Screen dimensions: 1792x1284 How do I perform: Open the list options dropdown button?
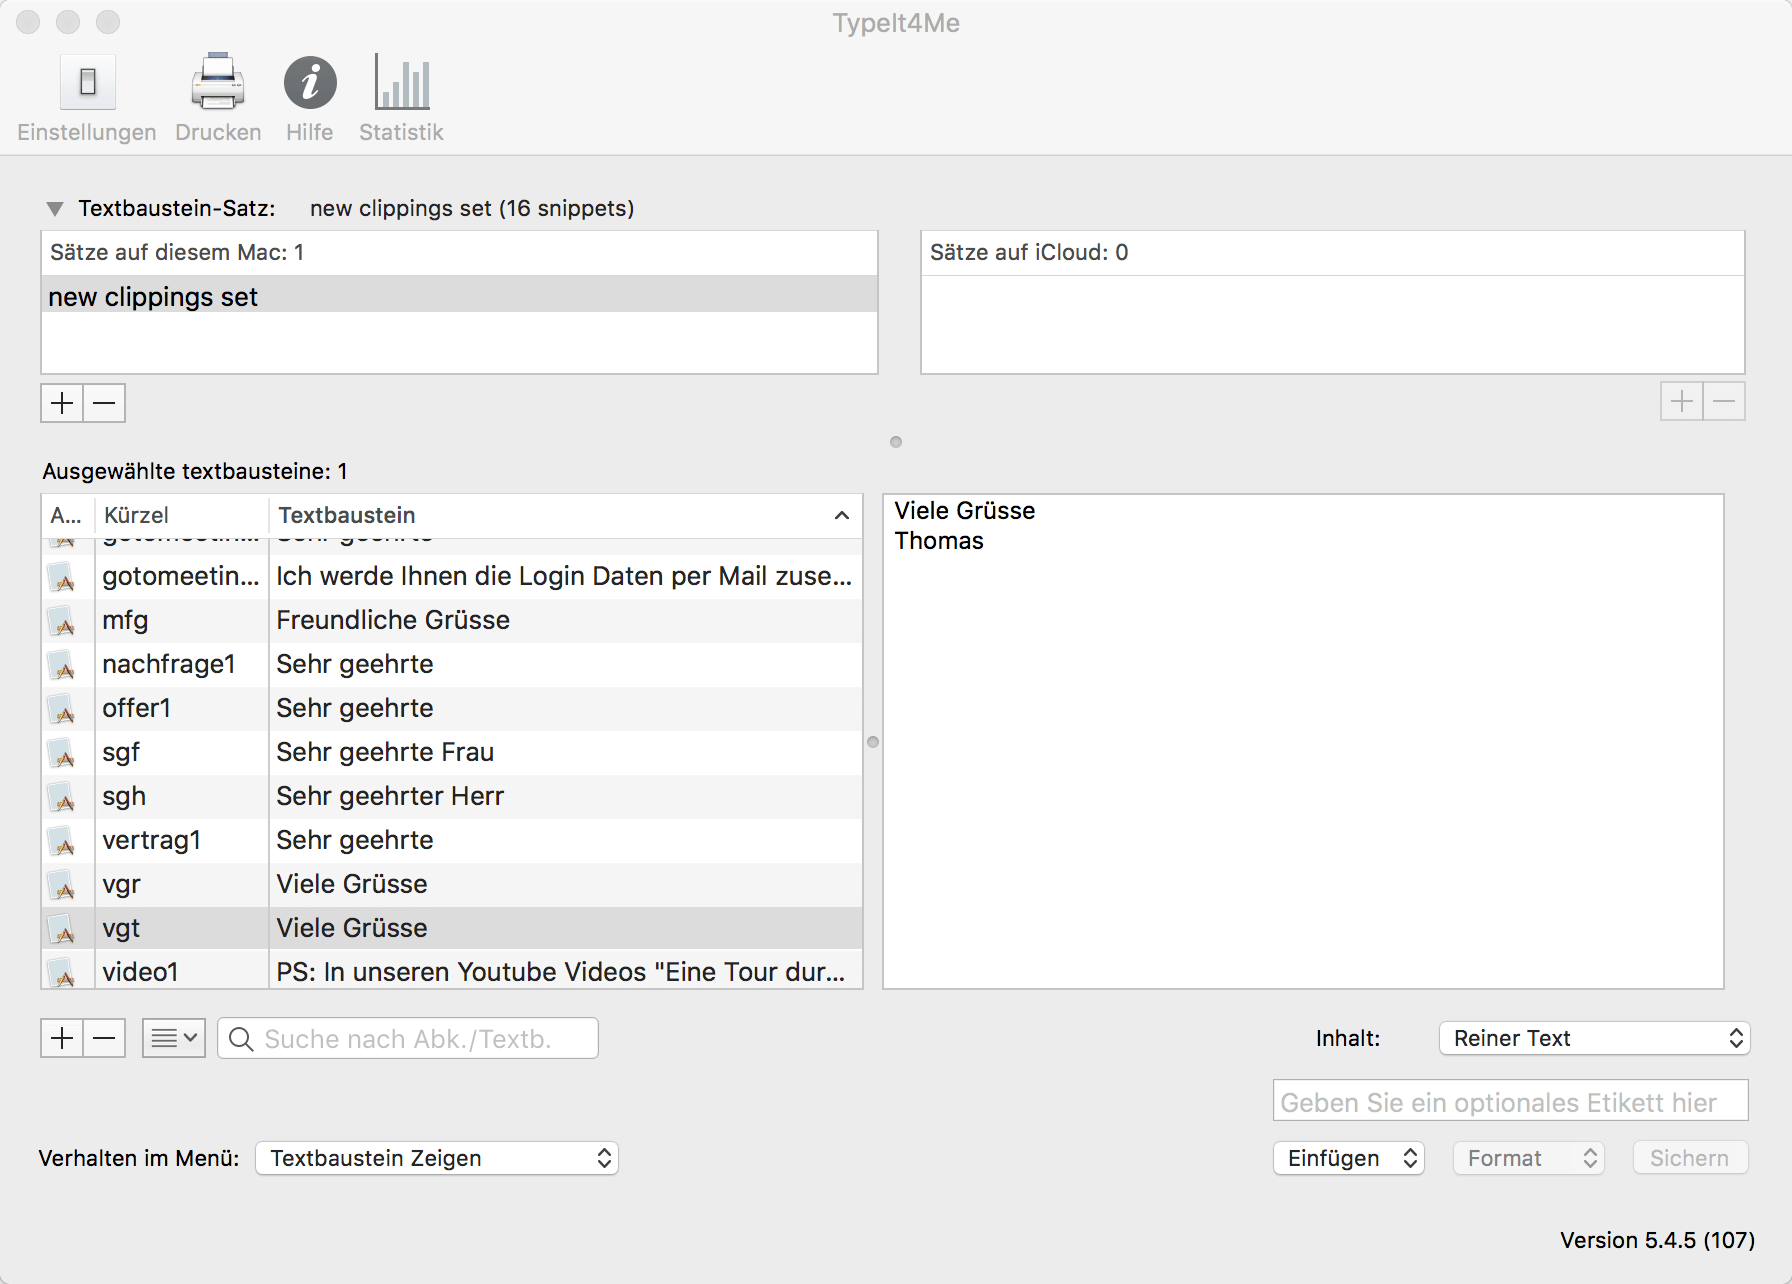[174, 1038]
